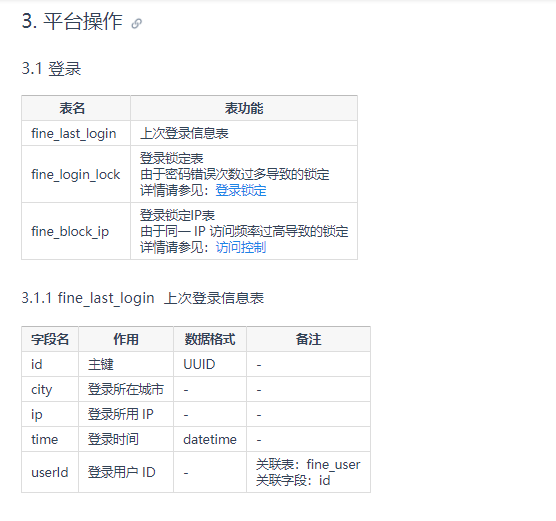Click the 关联表: fine_user remark cell
The height and width of the screenshot is (521, 556).
click(308, 472)
